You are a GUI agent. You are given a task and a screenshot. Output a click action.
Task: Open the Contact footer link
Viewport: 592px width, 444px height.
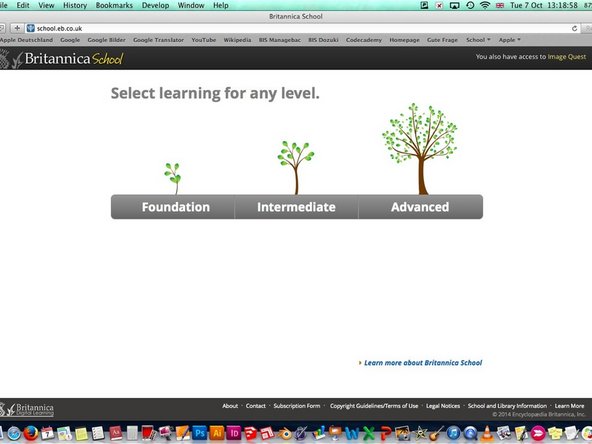pos(256,406)
